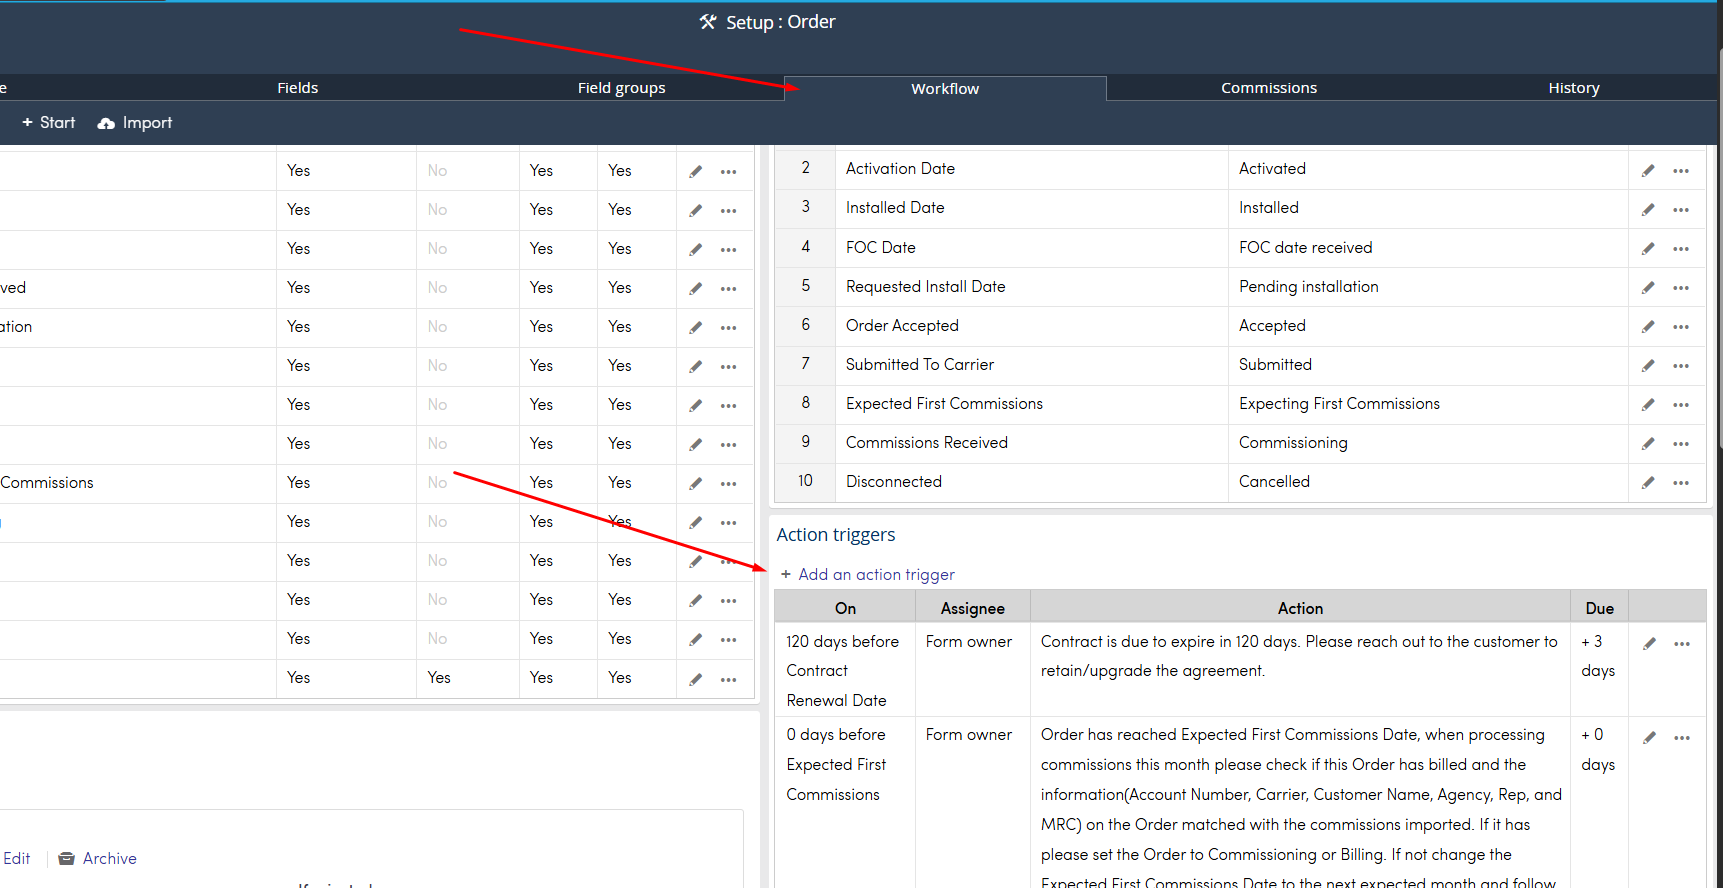The width and height of the screenshot is (1723, 888).
Task: Edit the Submitted To Carrier row
Action: [x=1648, y=366]
